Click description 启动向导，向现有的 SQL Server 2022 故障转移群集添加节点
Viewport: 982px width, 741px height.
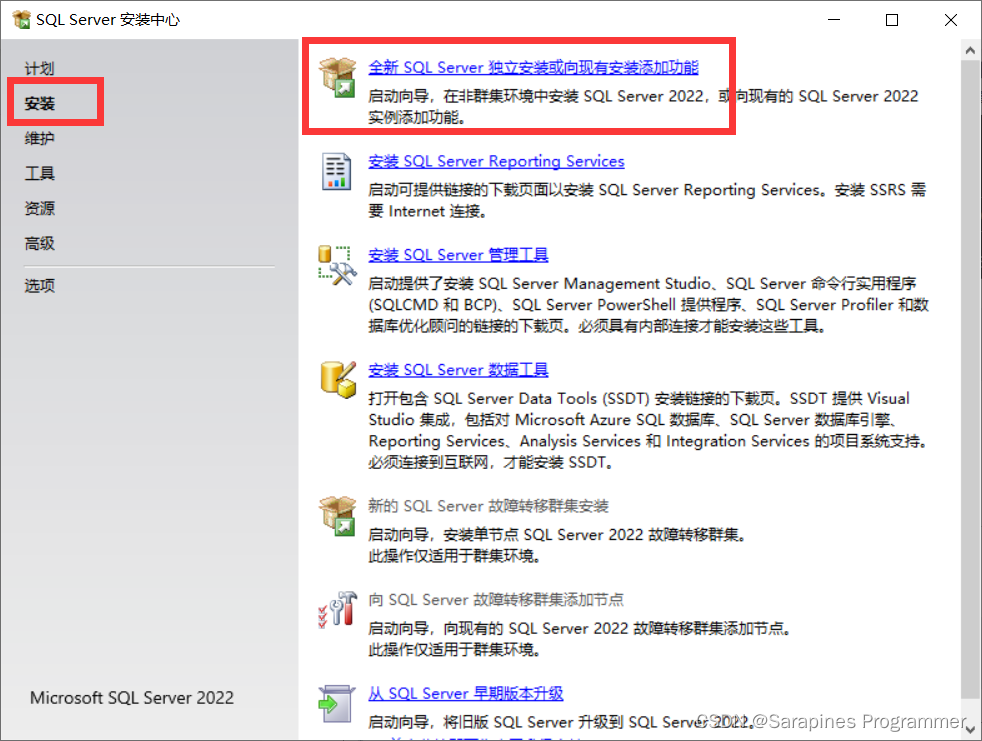click(579, 628)
